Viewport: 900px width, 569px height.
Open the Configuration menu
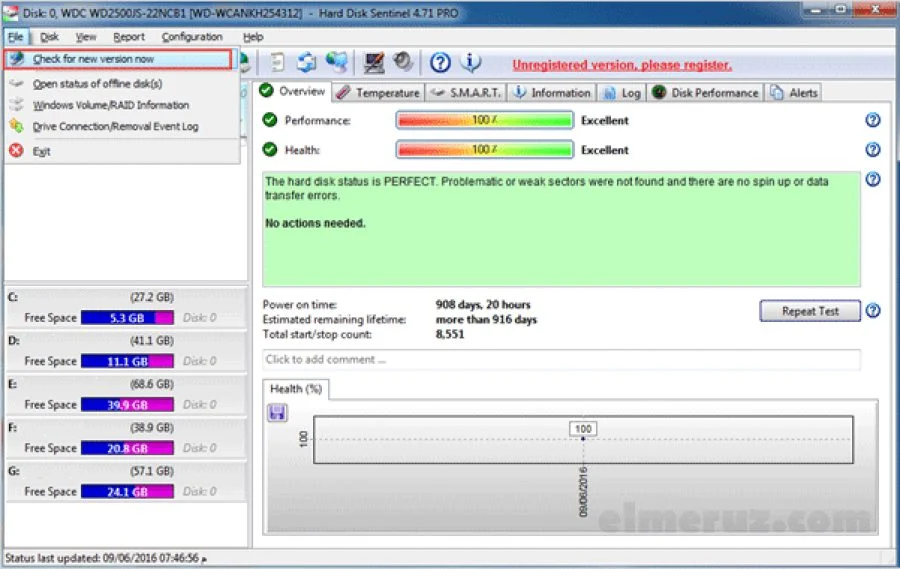[192, 37]
